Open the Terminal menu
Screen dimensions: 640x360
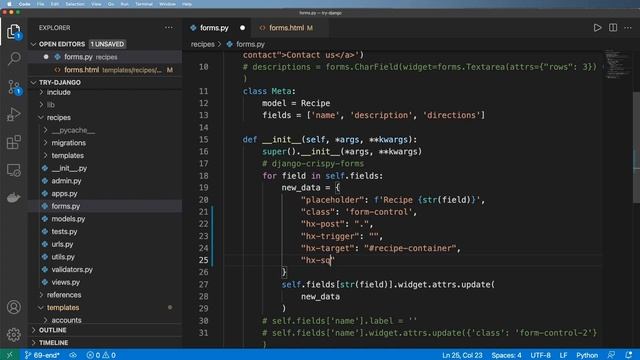coord(144,4)
